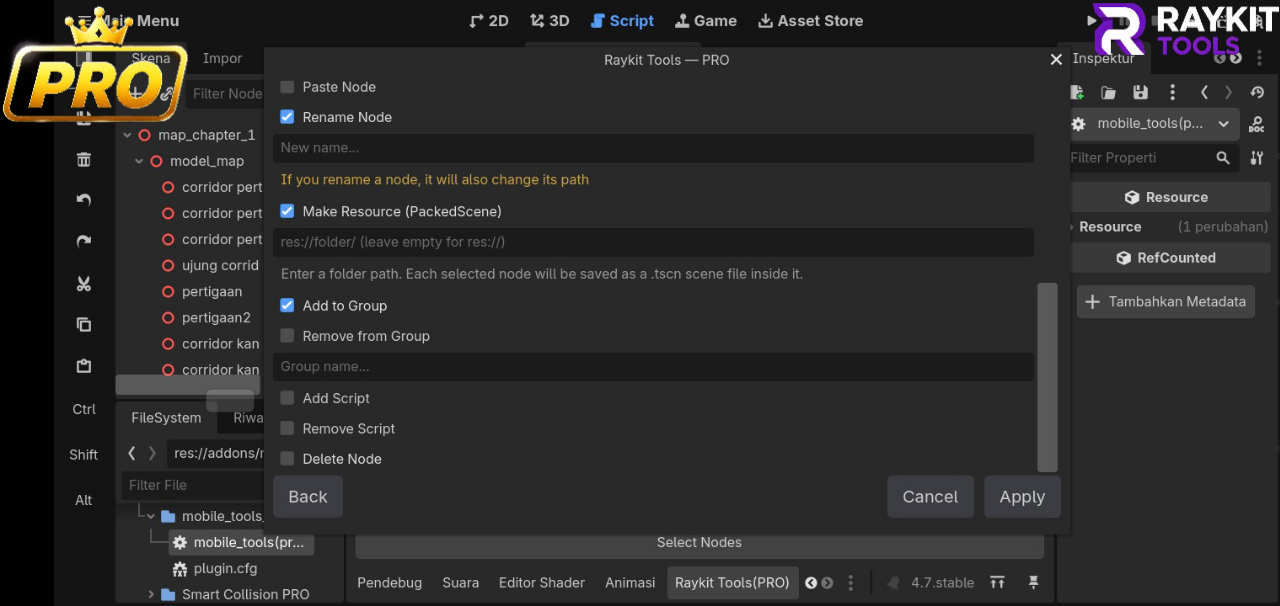Open the Editor Shader panel tab
The width and height of the screenshot is (1280, 606).
(542, 583)
